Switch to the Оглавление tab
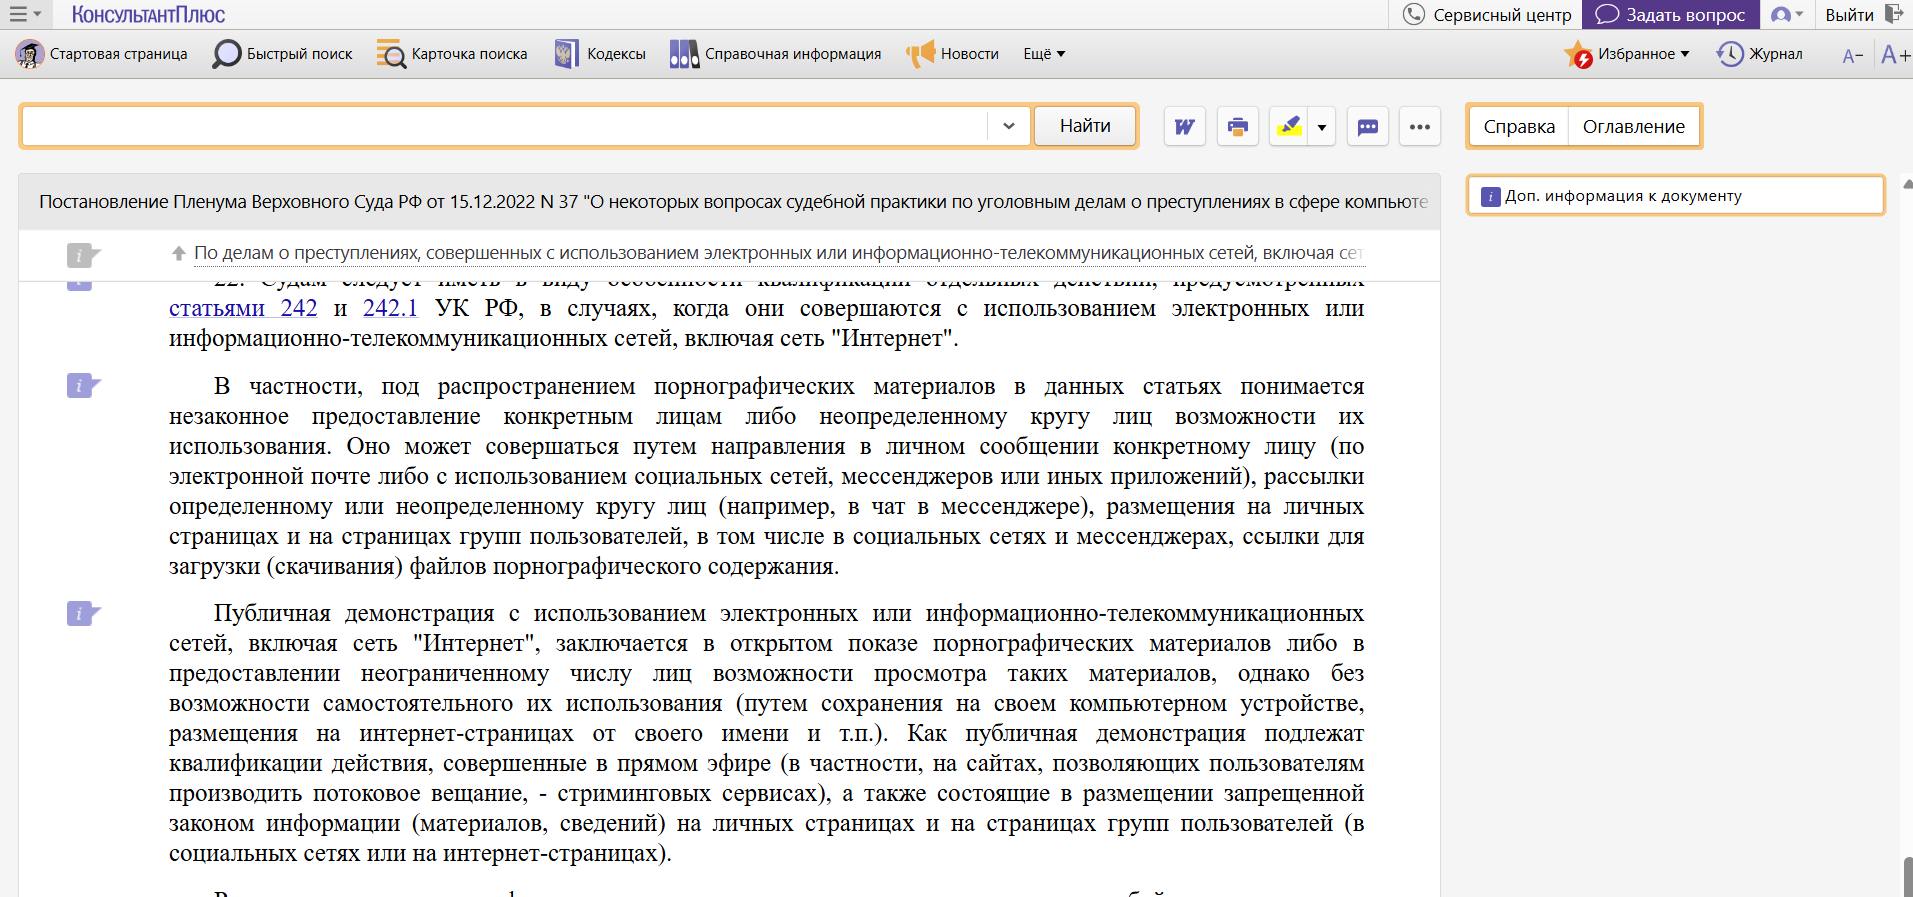Screen dimensions: 1913x897 pos(1634,127)
